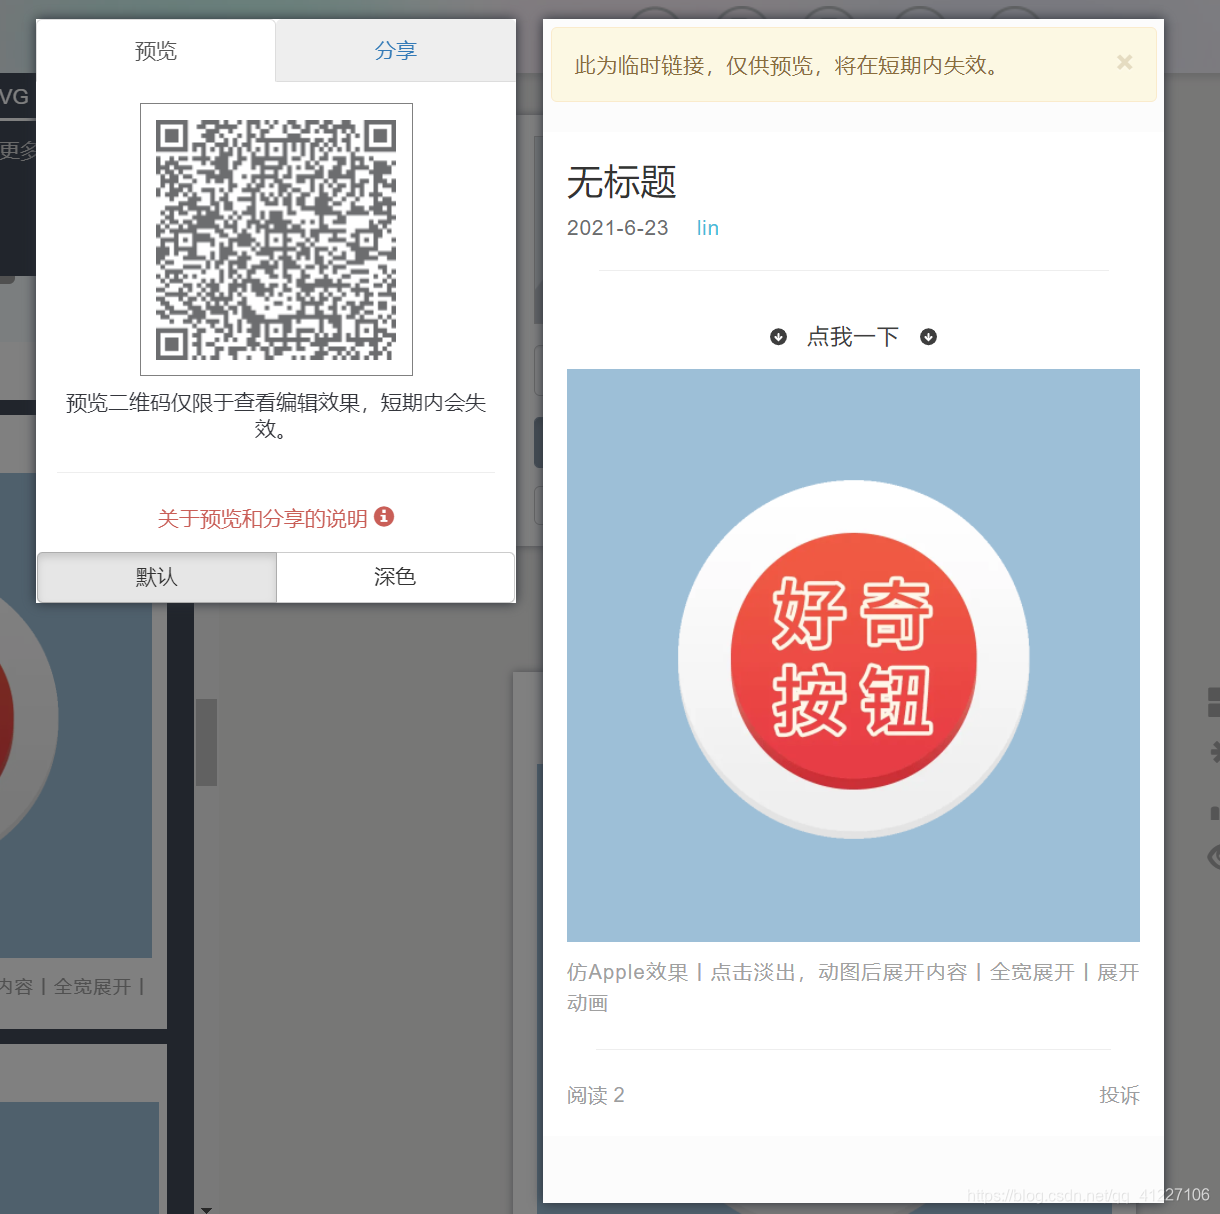Image resolution: width=1220 pixels, height=1214 pixels.
Task: Select the 深色 theme button
Action: coord(395,577)
